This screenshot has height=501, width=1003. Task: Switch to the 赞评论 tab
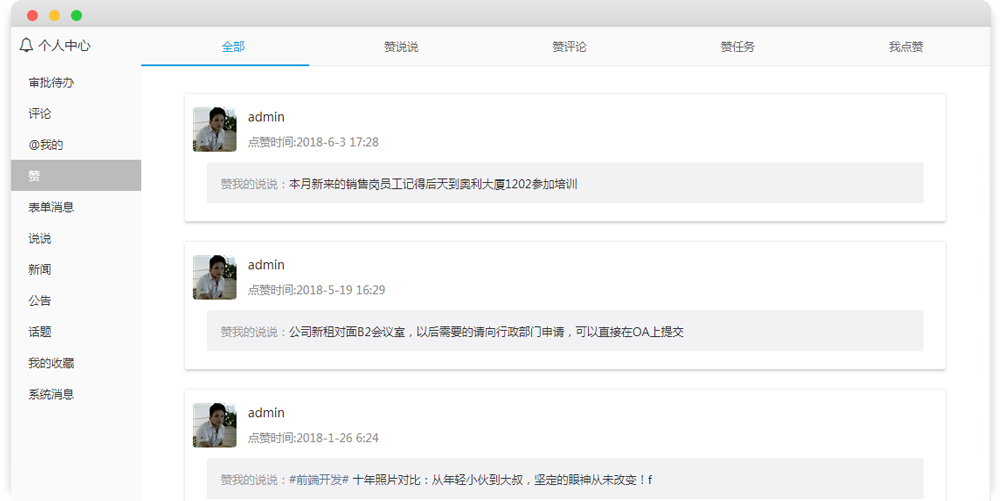pyautogui.click(x=569, y=47)
